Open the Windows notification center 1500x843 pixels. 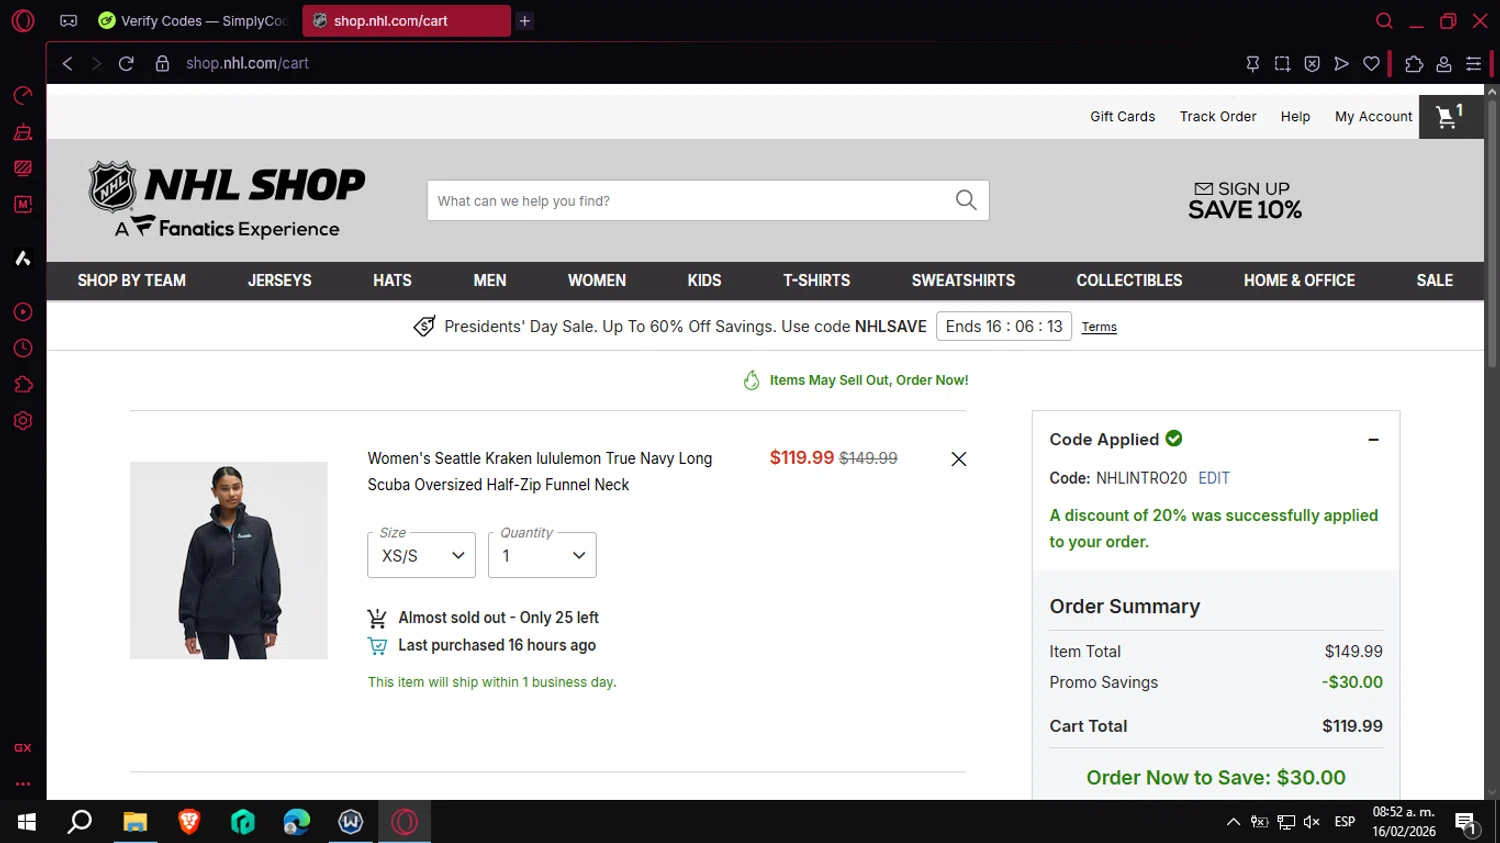[x=1467, y=823]
